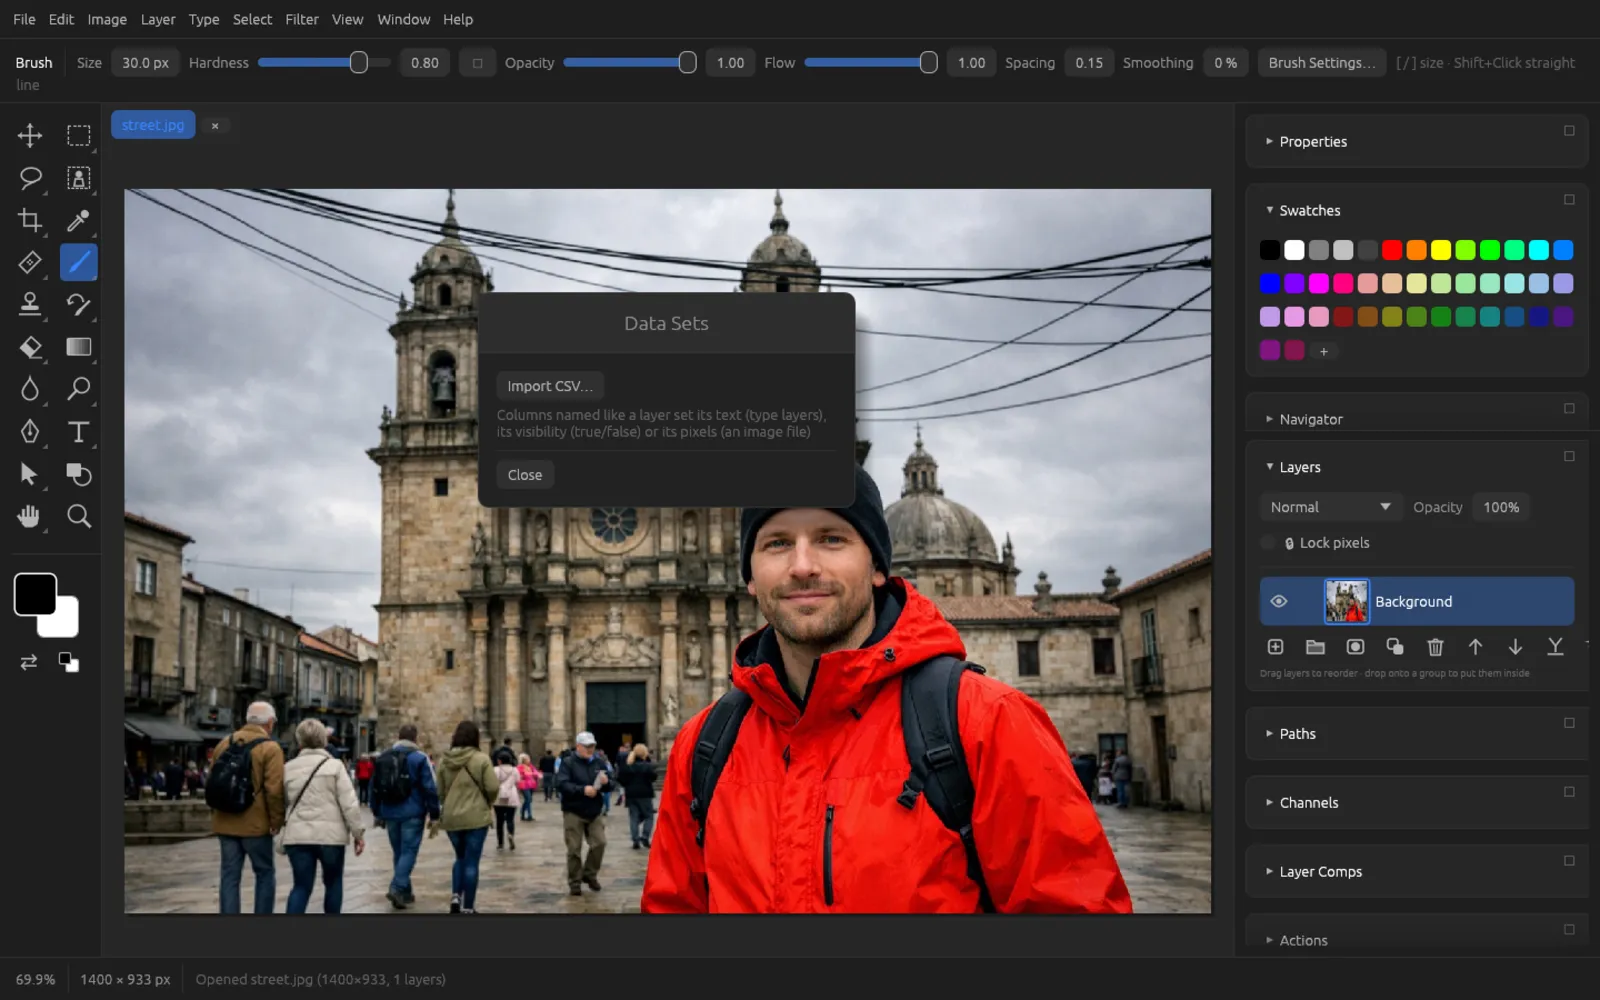Screen dimensions: 1600x1000
Task: Enable the Lock pixels option
Action: (x=1268, y=543)
